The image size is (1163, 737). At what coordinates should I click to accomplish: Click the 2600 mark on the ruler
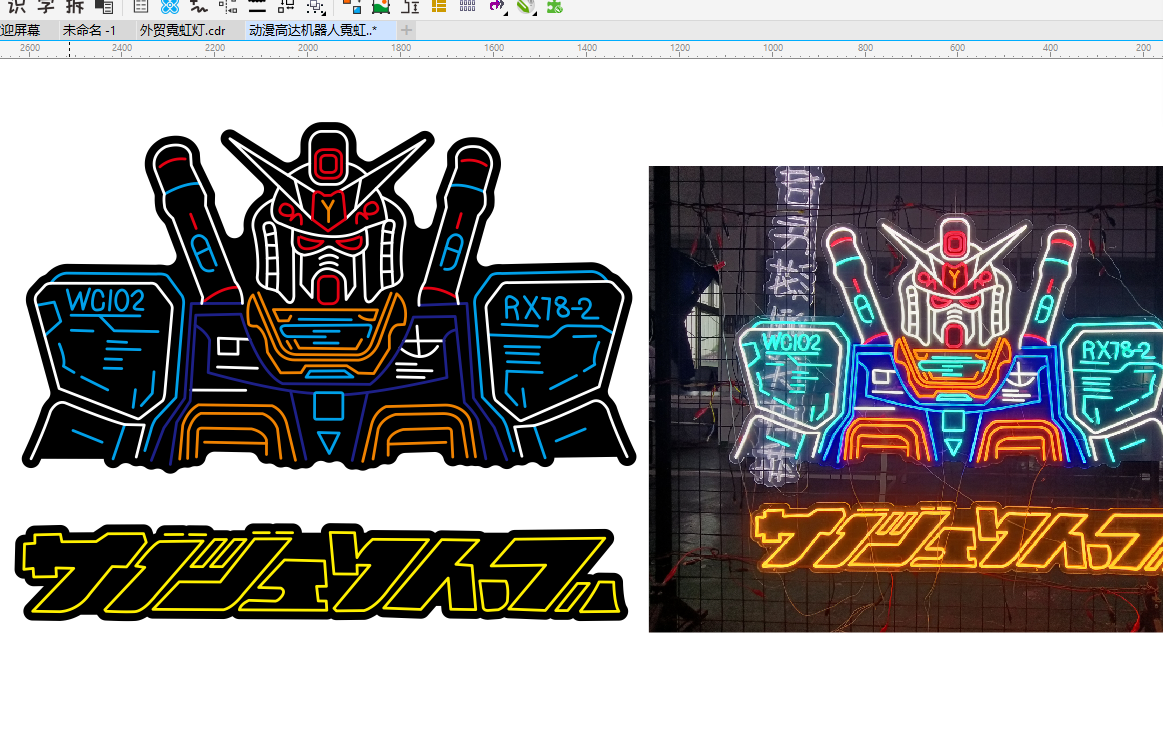click(30, 47)
